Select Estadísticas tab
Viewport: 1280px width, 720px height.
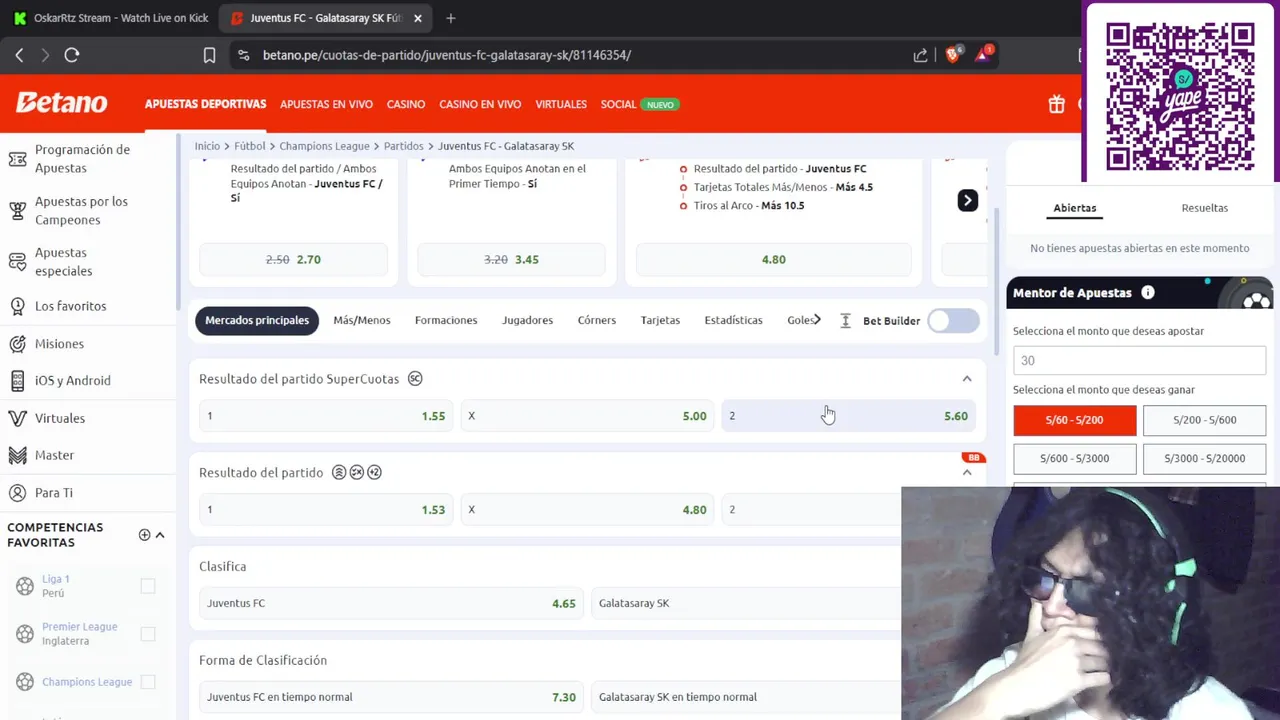click(733, 320)
